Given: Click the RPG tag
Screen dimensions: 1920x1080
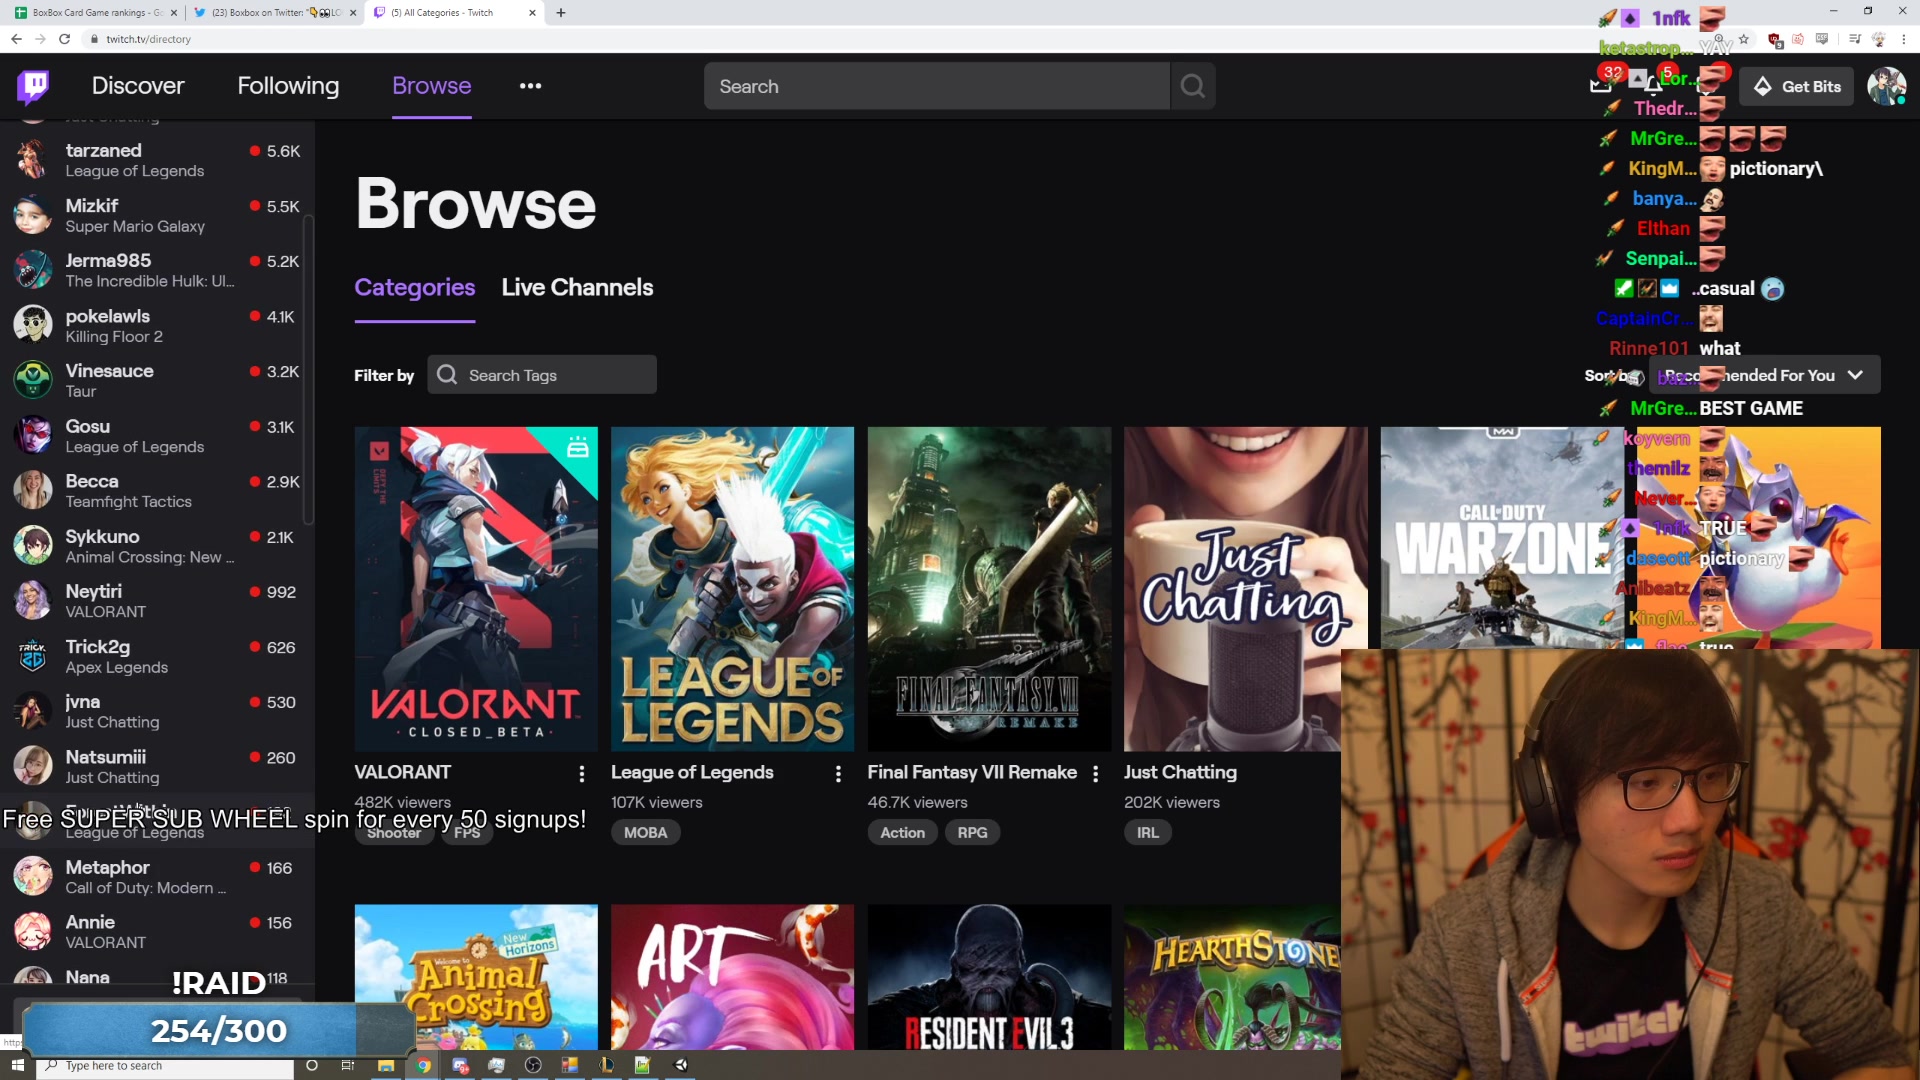Looking at the screenshot, I should [x=972, y=833].
